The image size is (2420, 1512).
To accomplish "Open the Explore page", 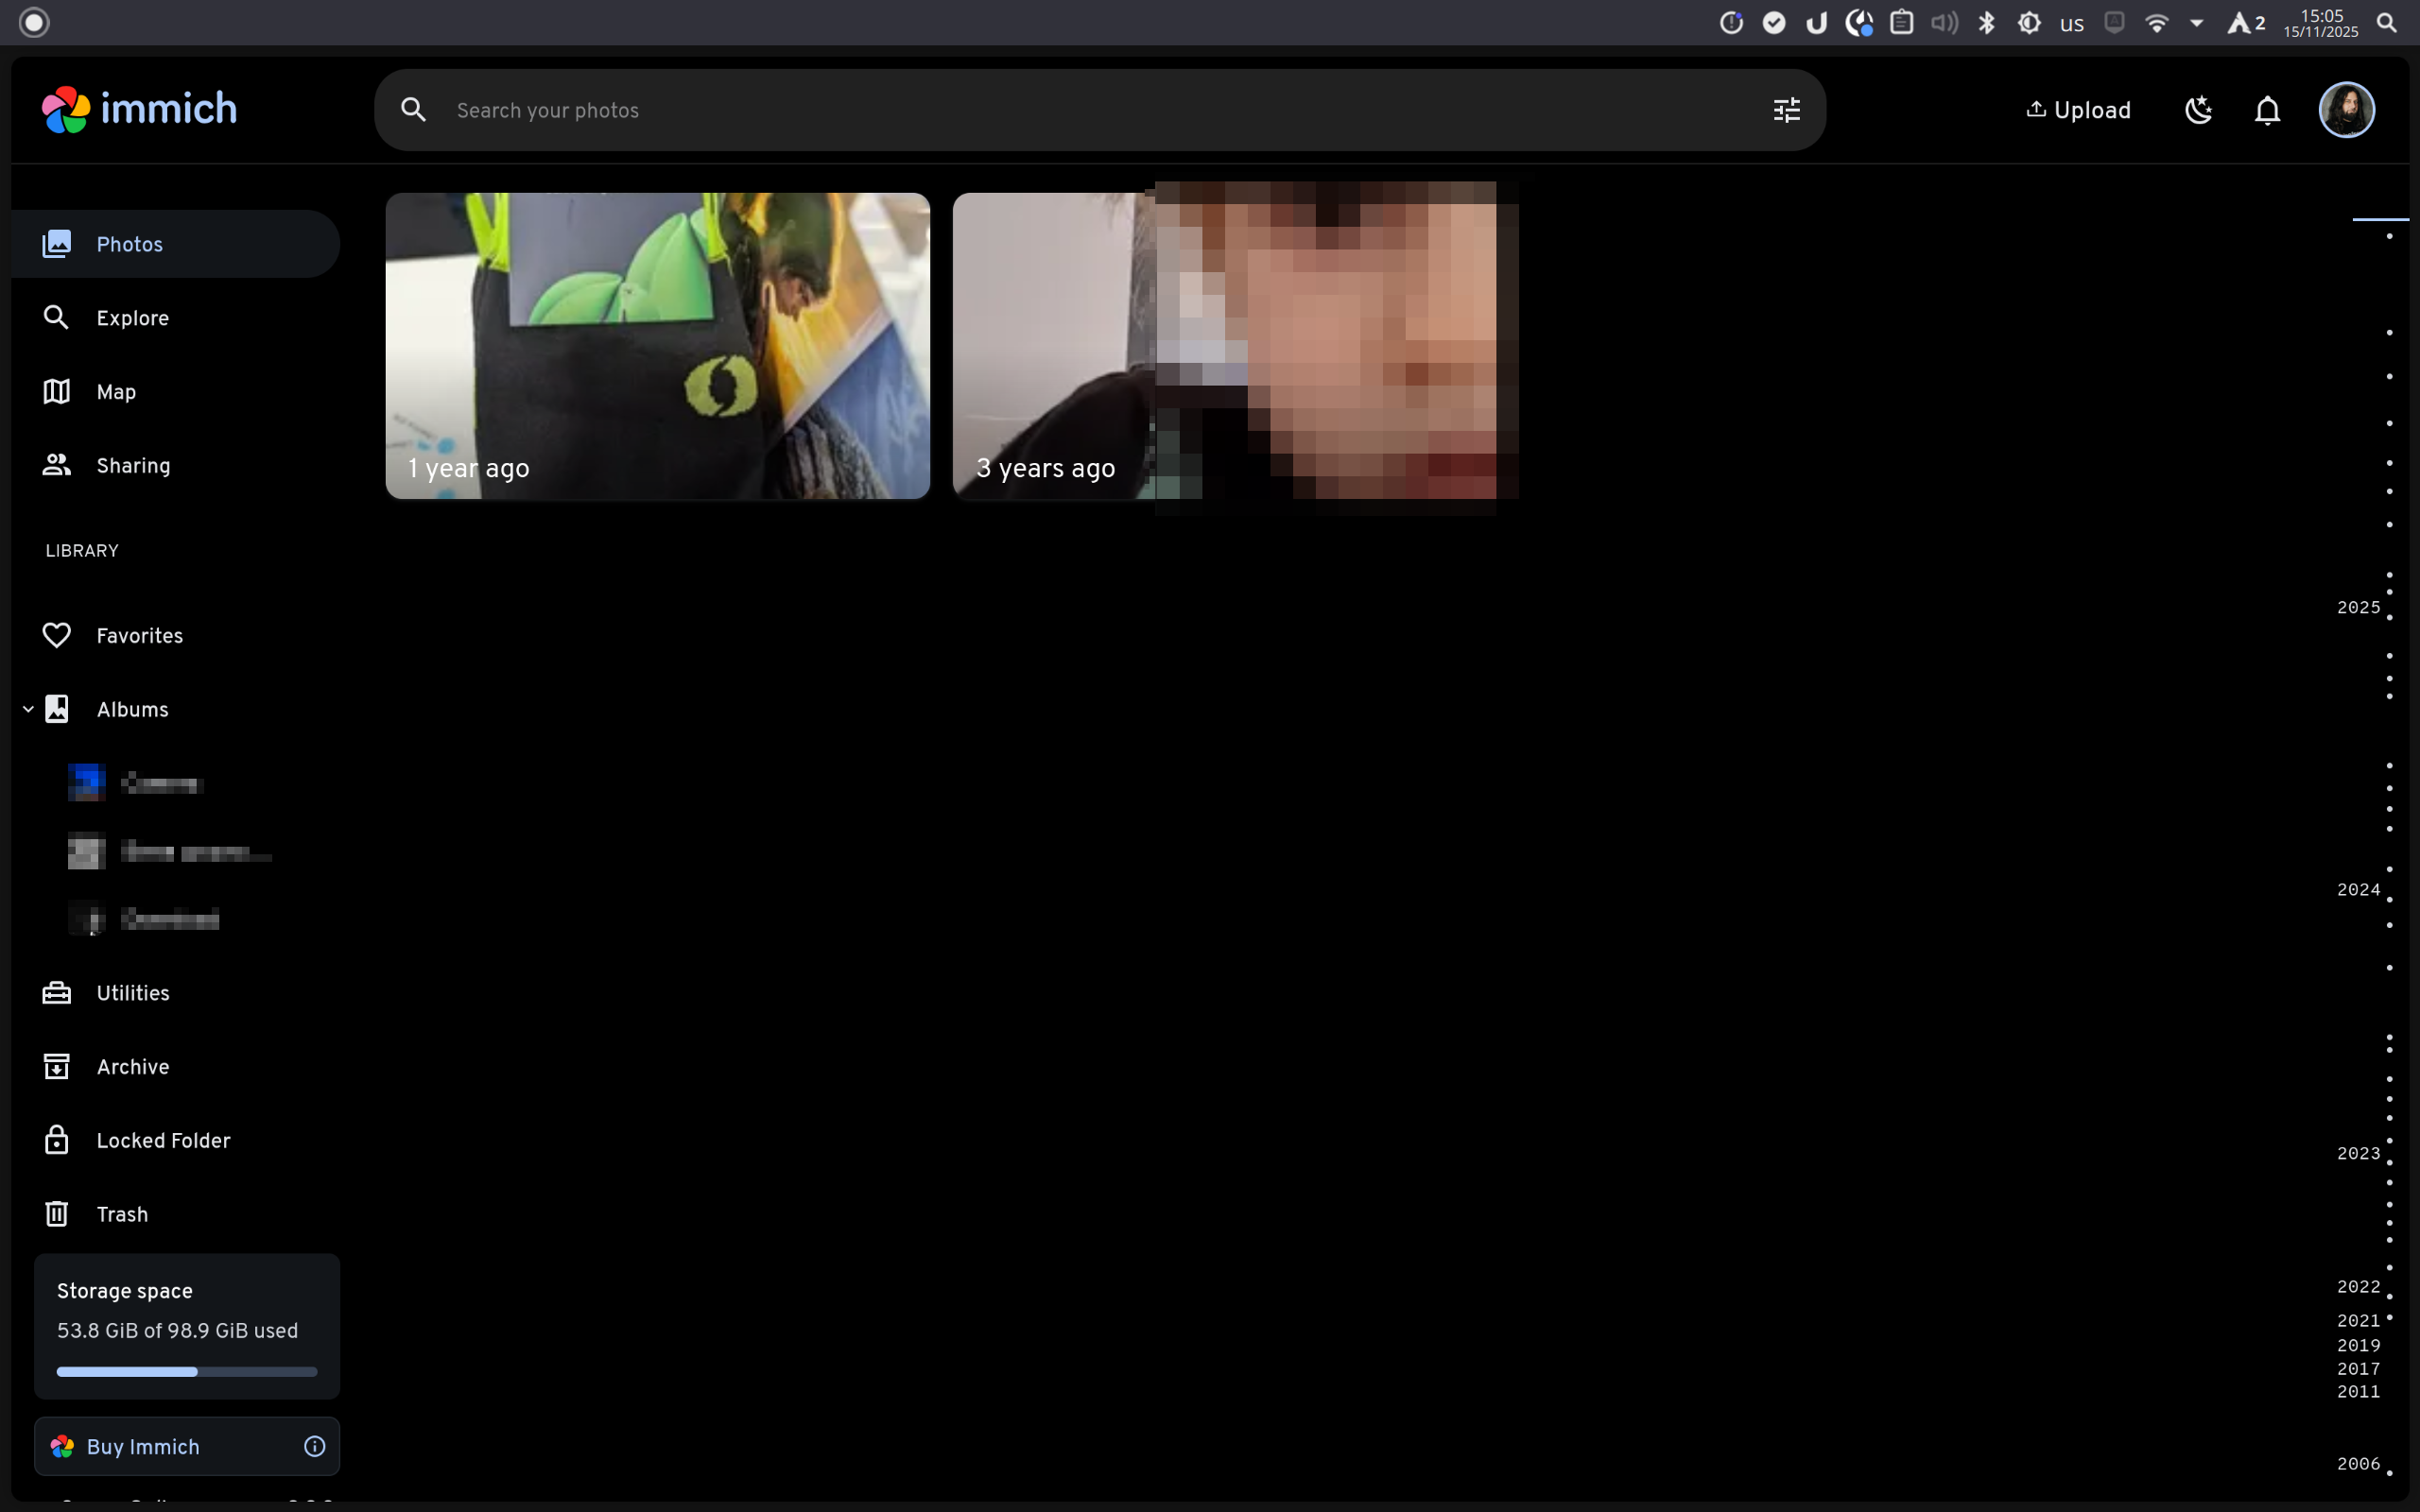I will coord(132,318).
